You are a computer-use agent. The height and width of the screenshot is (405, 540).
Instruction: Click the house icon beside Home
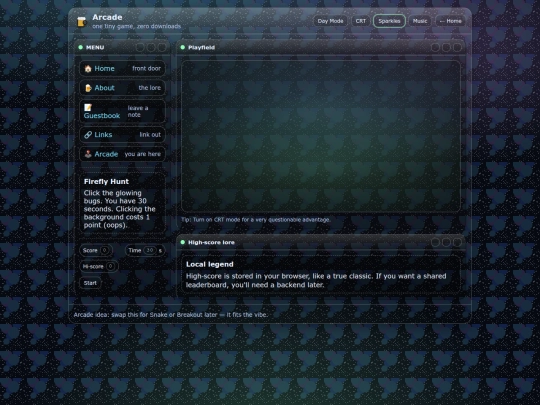(x=88, y=69)
